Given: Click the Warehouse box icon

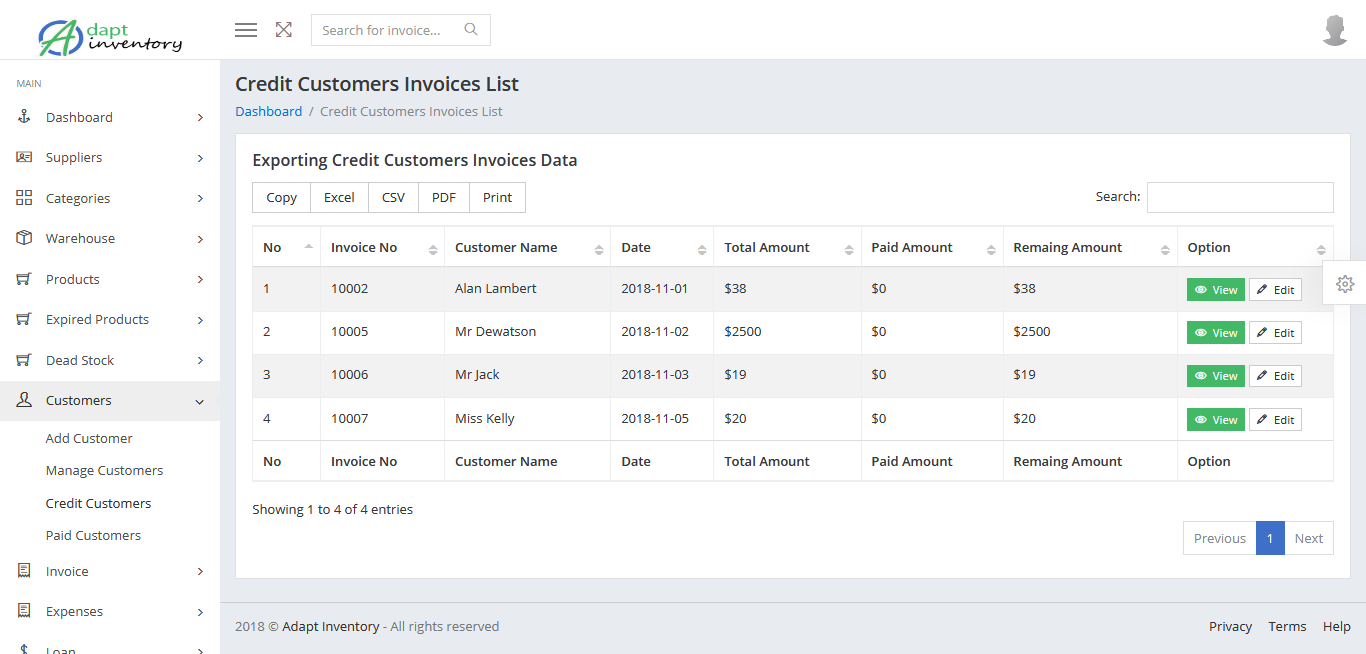Looking at the screenshot, I should [24, 238].
